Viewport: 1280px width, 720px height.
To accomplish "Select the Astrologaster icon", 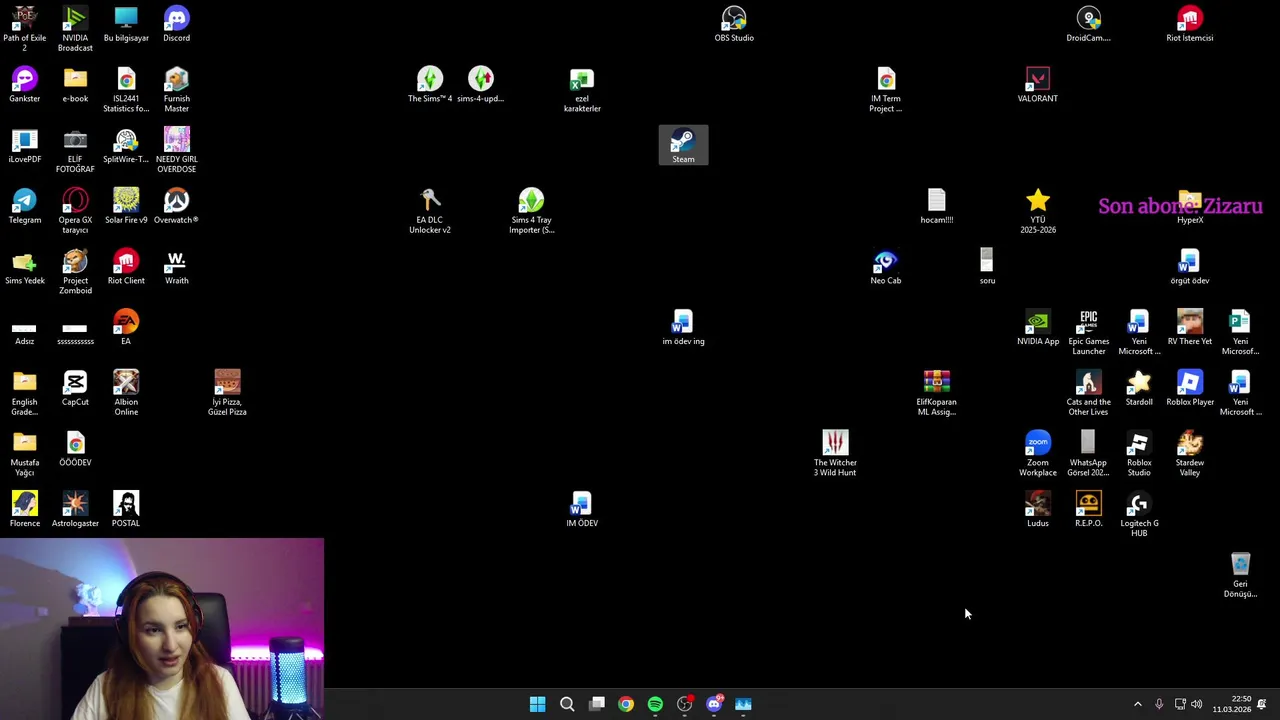I will click(75, 510).
